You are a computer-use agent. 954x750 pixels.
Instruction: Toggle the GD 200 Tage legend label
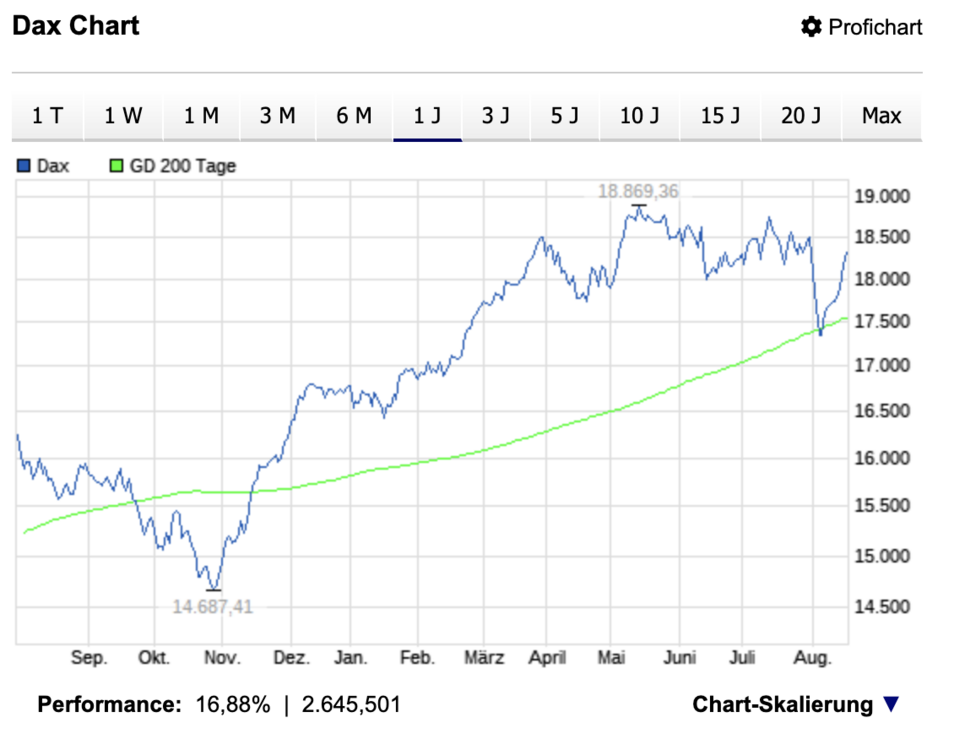pos(183,166)
